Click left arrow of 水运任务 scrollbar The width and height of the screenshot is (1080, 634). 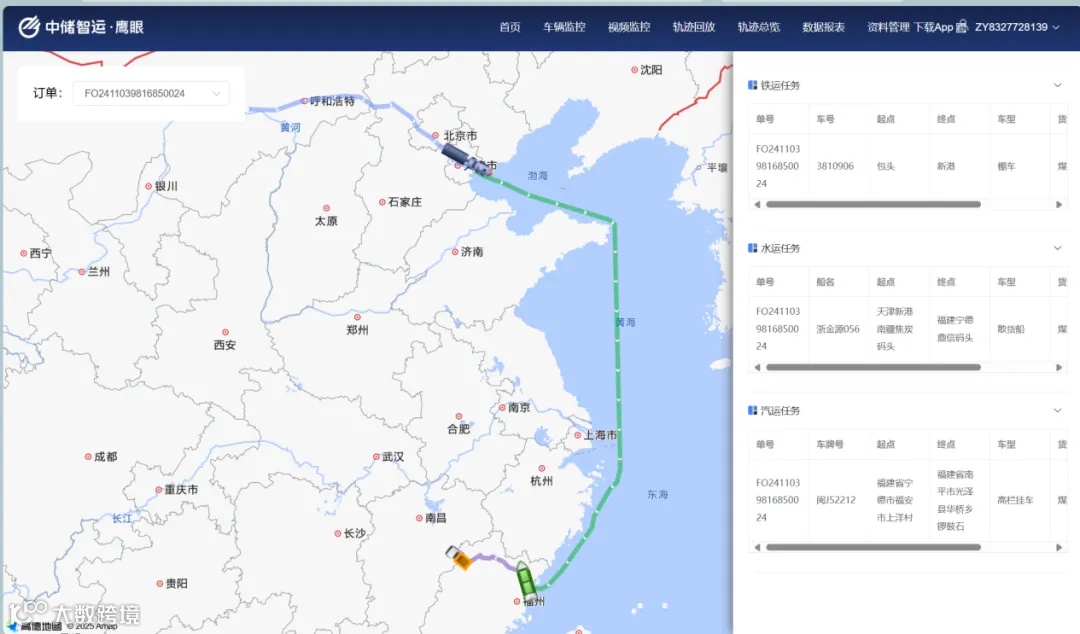tap(758, 367)
